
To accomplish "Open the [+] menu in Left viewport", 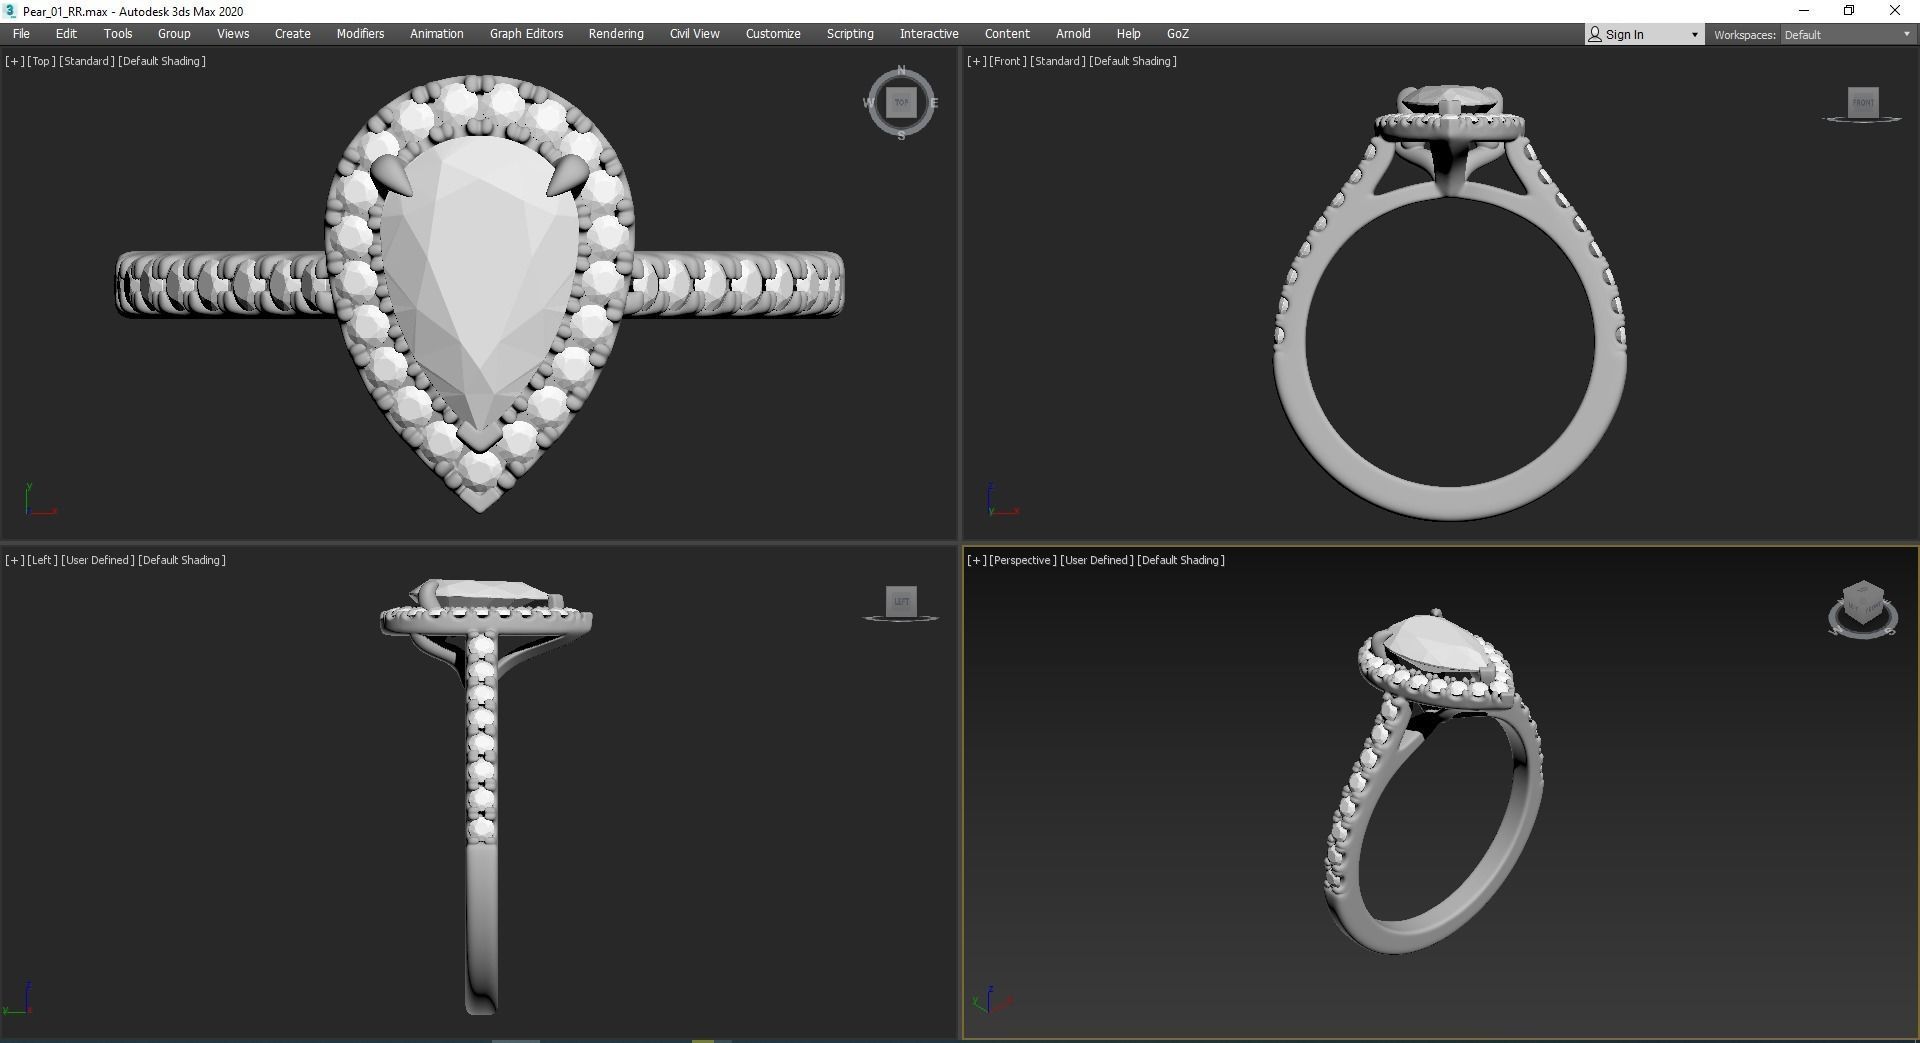I will point(14,560).
